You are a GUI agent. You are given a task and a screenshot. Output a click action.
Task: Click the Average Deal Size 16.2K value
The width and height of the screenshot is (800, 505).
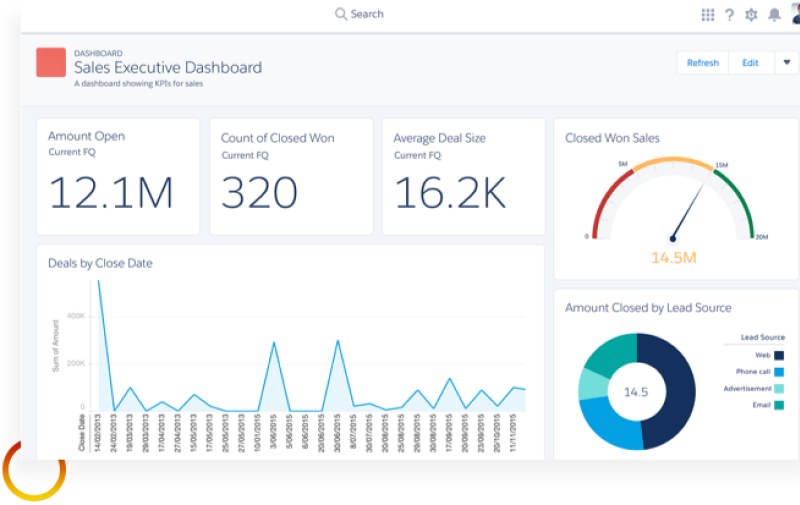click(x=450, y=193)
